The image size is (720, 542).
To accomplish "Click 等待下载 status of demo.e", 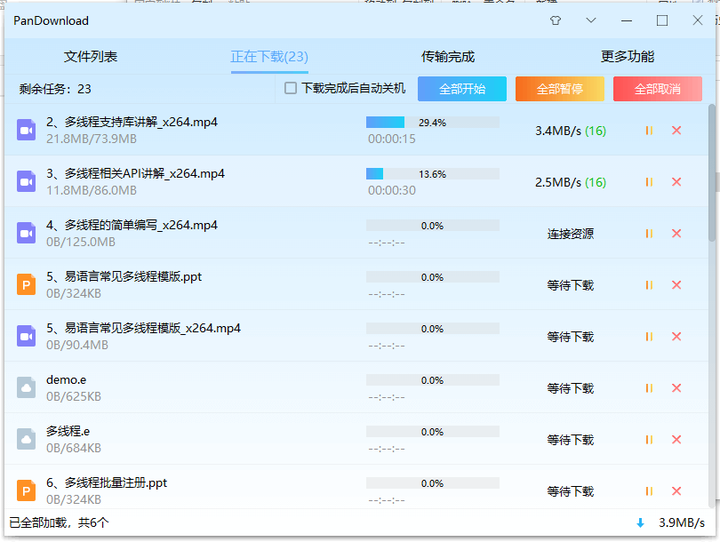I will (570, 389).
